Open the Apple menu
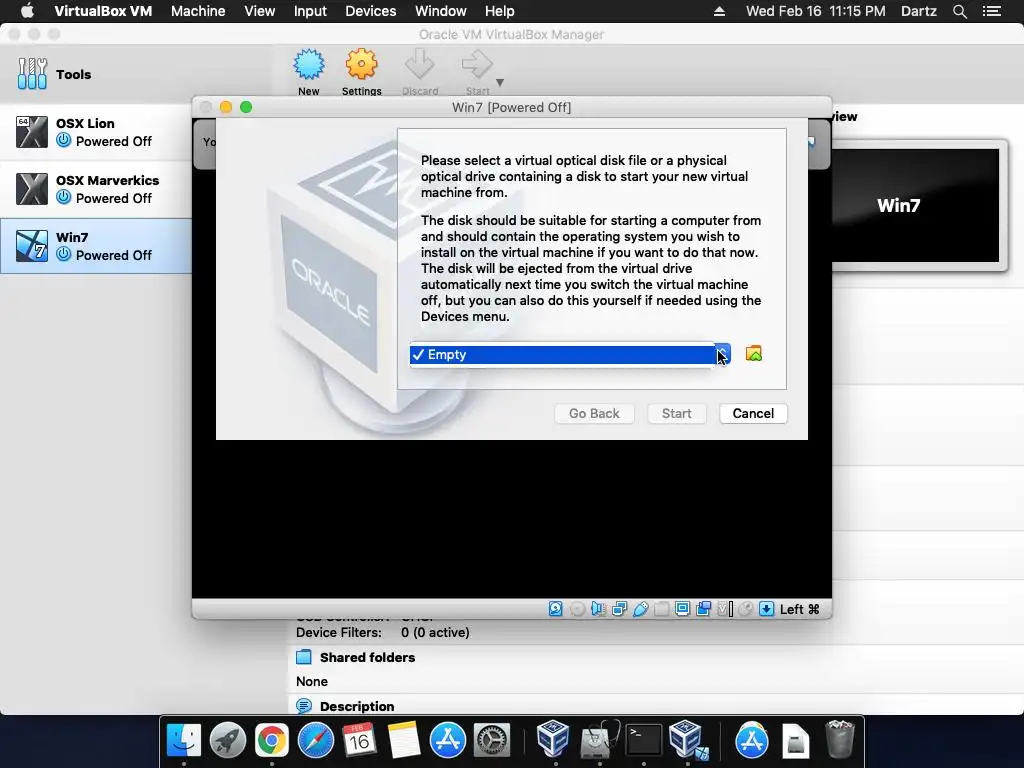Screen dimensions: 1024x768 tap(27, 11)
